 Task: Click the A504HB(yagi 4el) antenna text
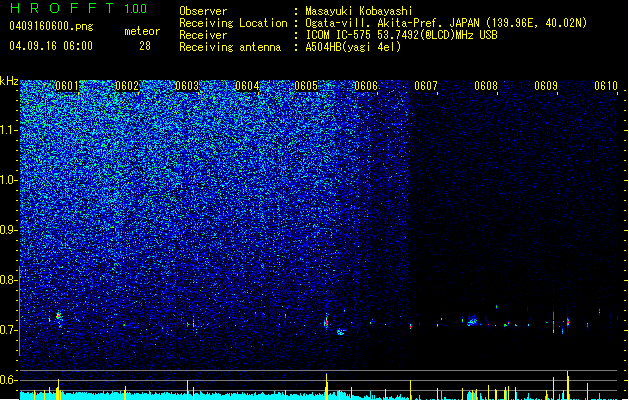[x=353, y=47]
